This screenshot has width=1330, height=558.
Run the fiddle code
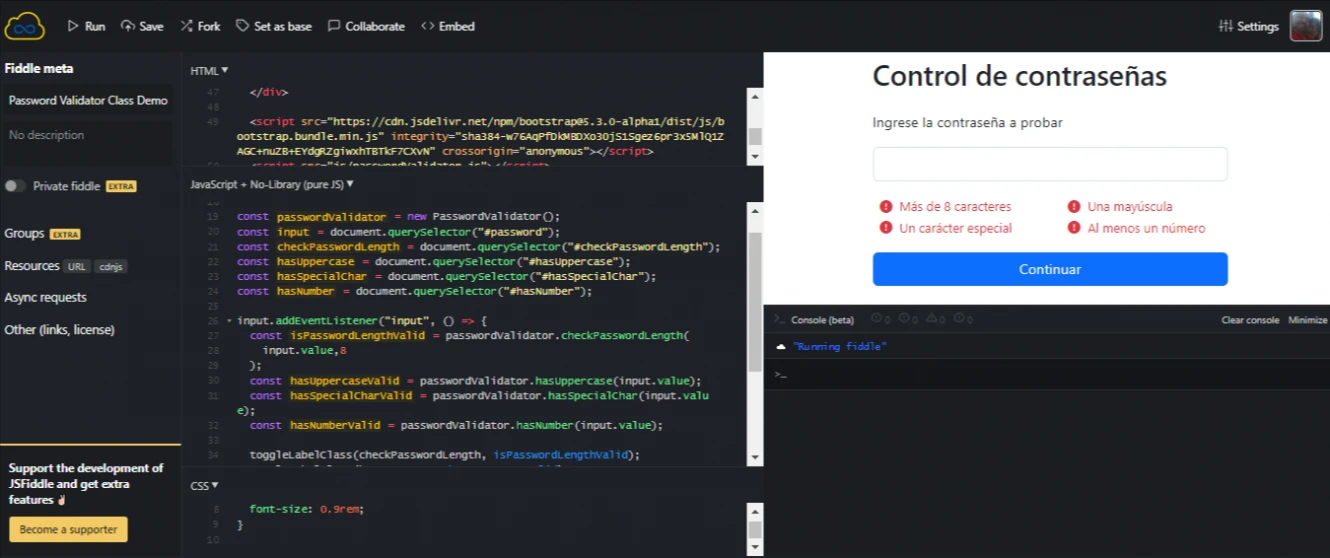click(x=86, y=26)
